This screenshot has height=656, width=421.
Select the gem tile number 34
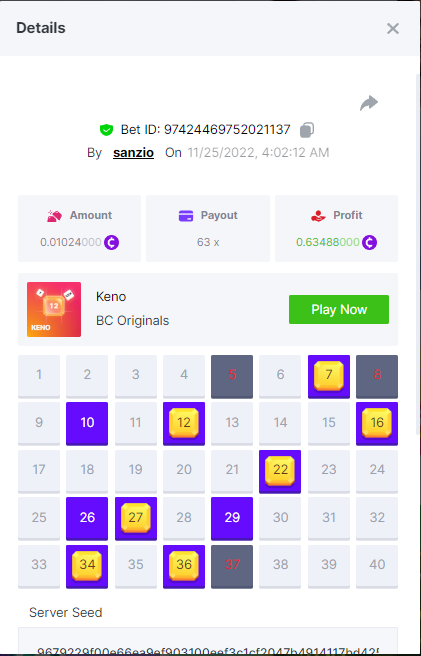87,566
